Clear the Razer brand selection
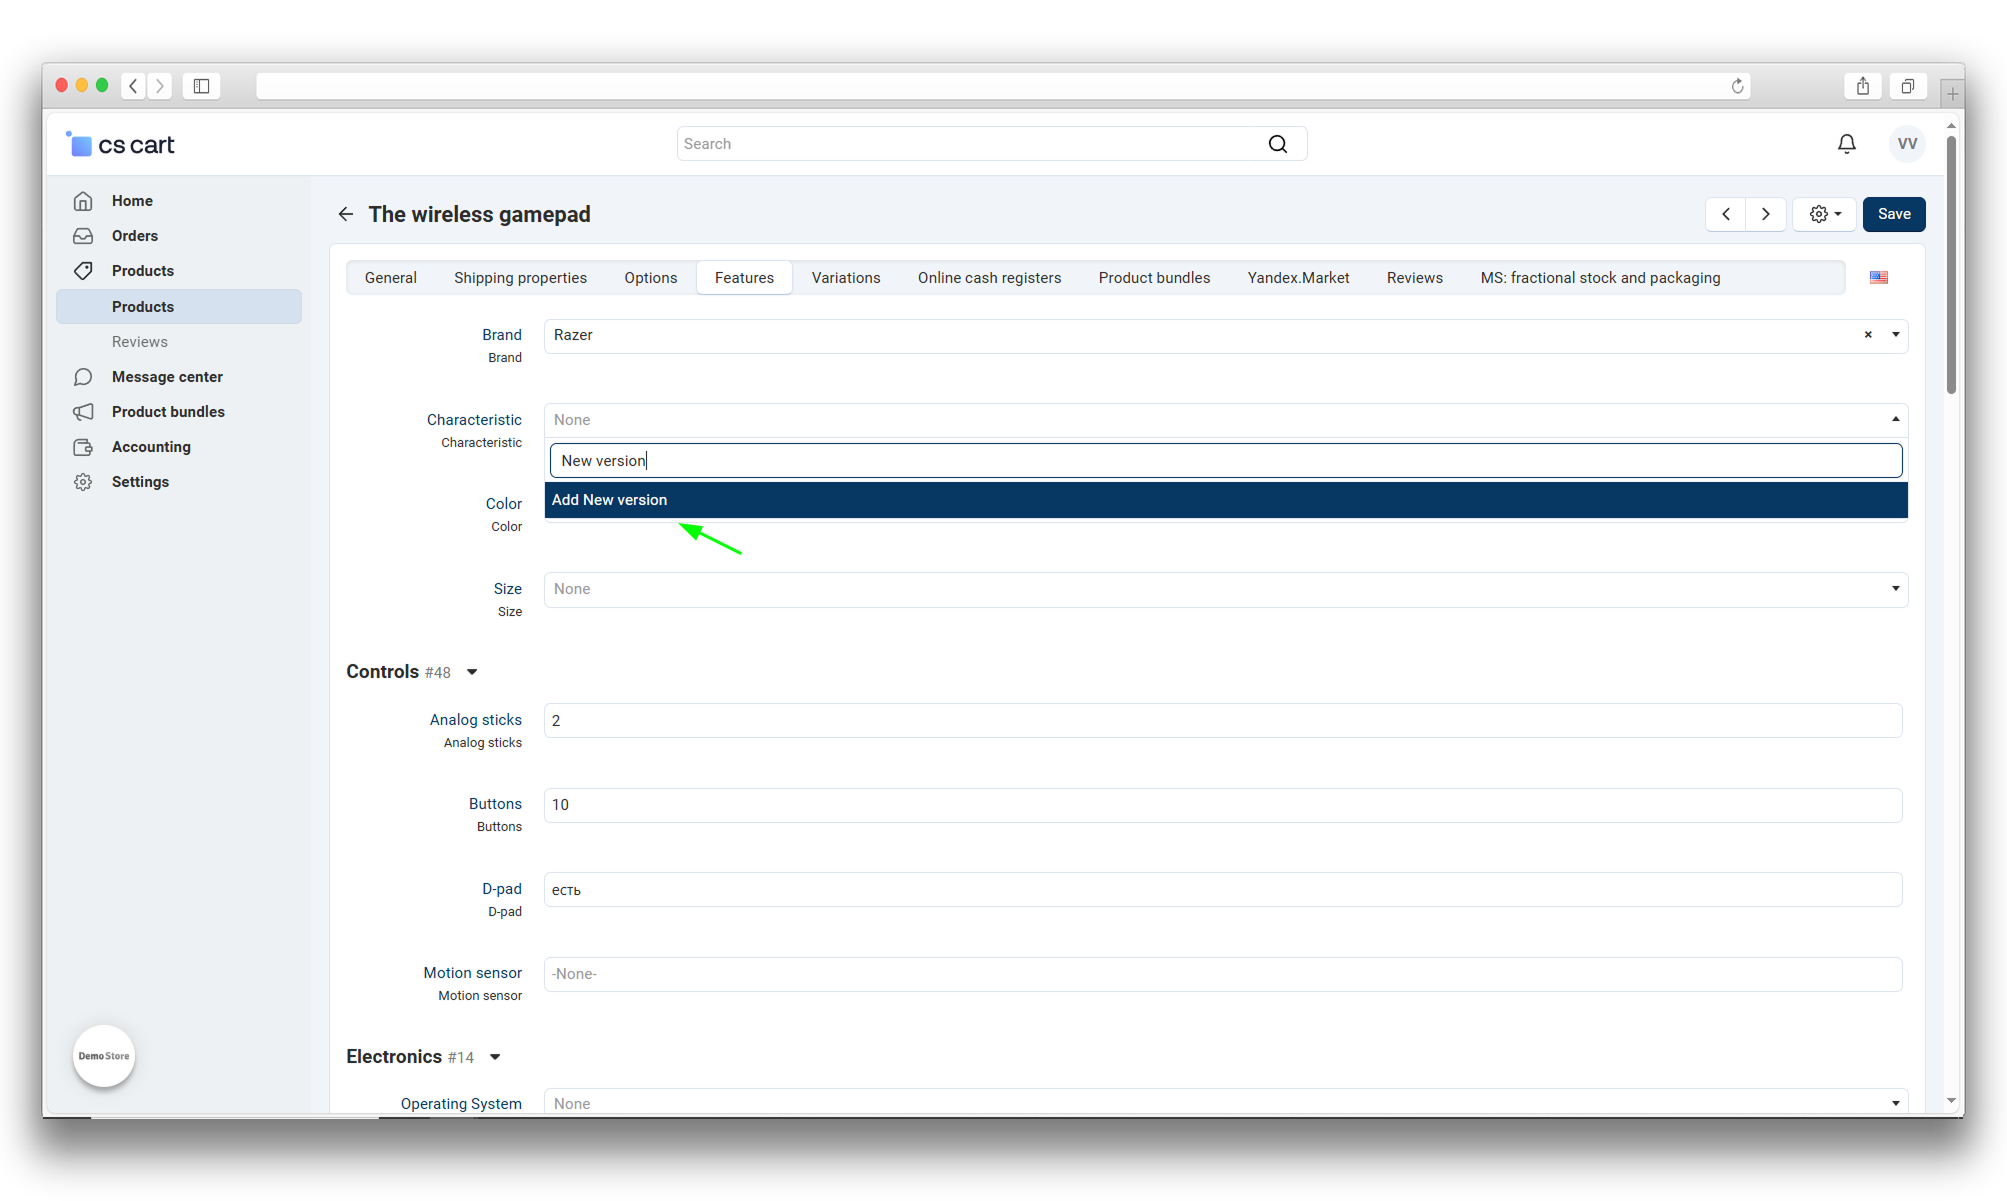Screen dimensions: 2007x1201 point(1867,335)
